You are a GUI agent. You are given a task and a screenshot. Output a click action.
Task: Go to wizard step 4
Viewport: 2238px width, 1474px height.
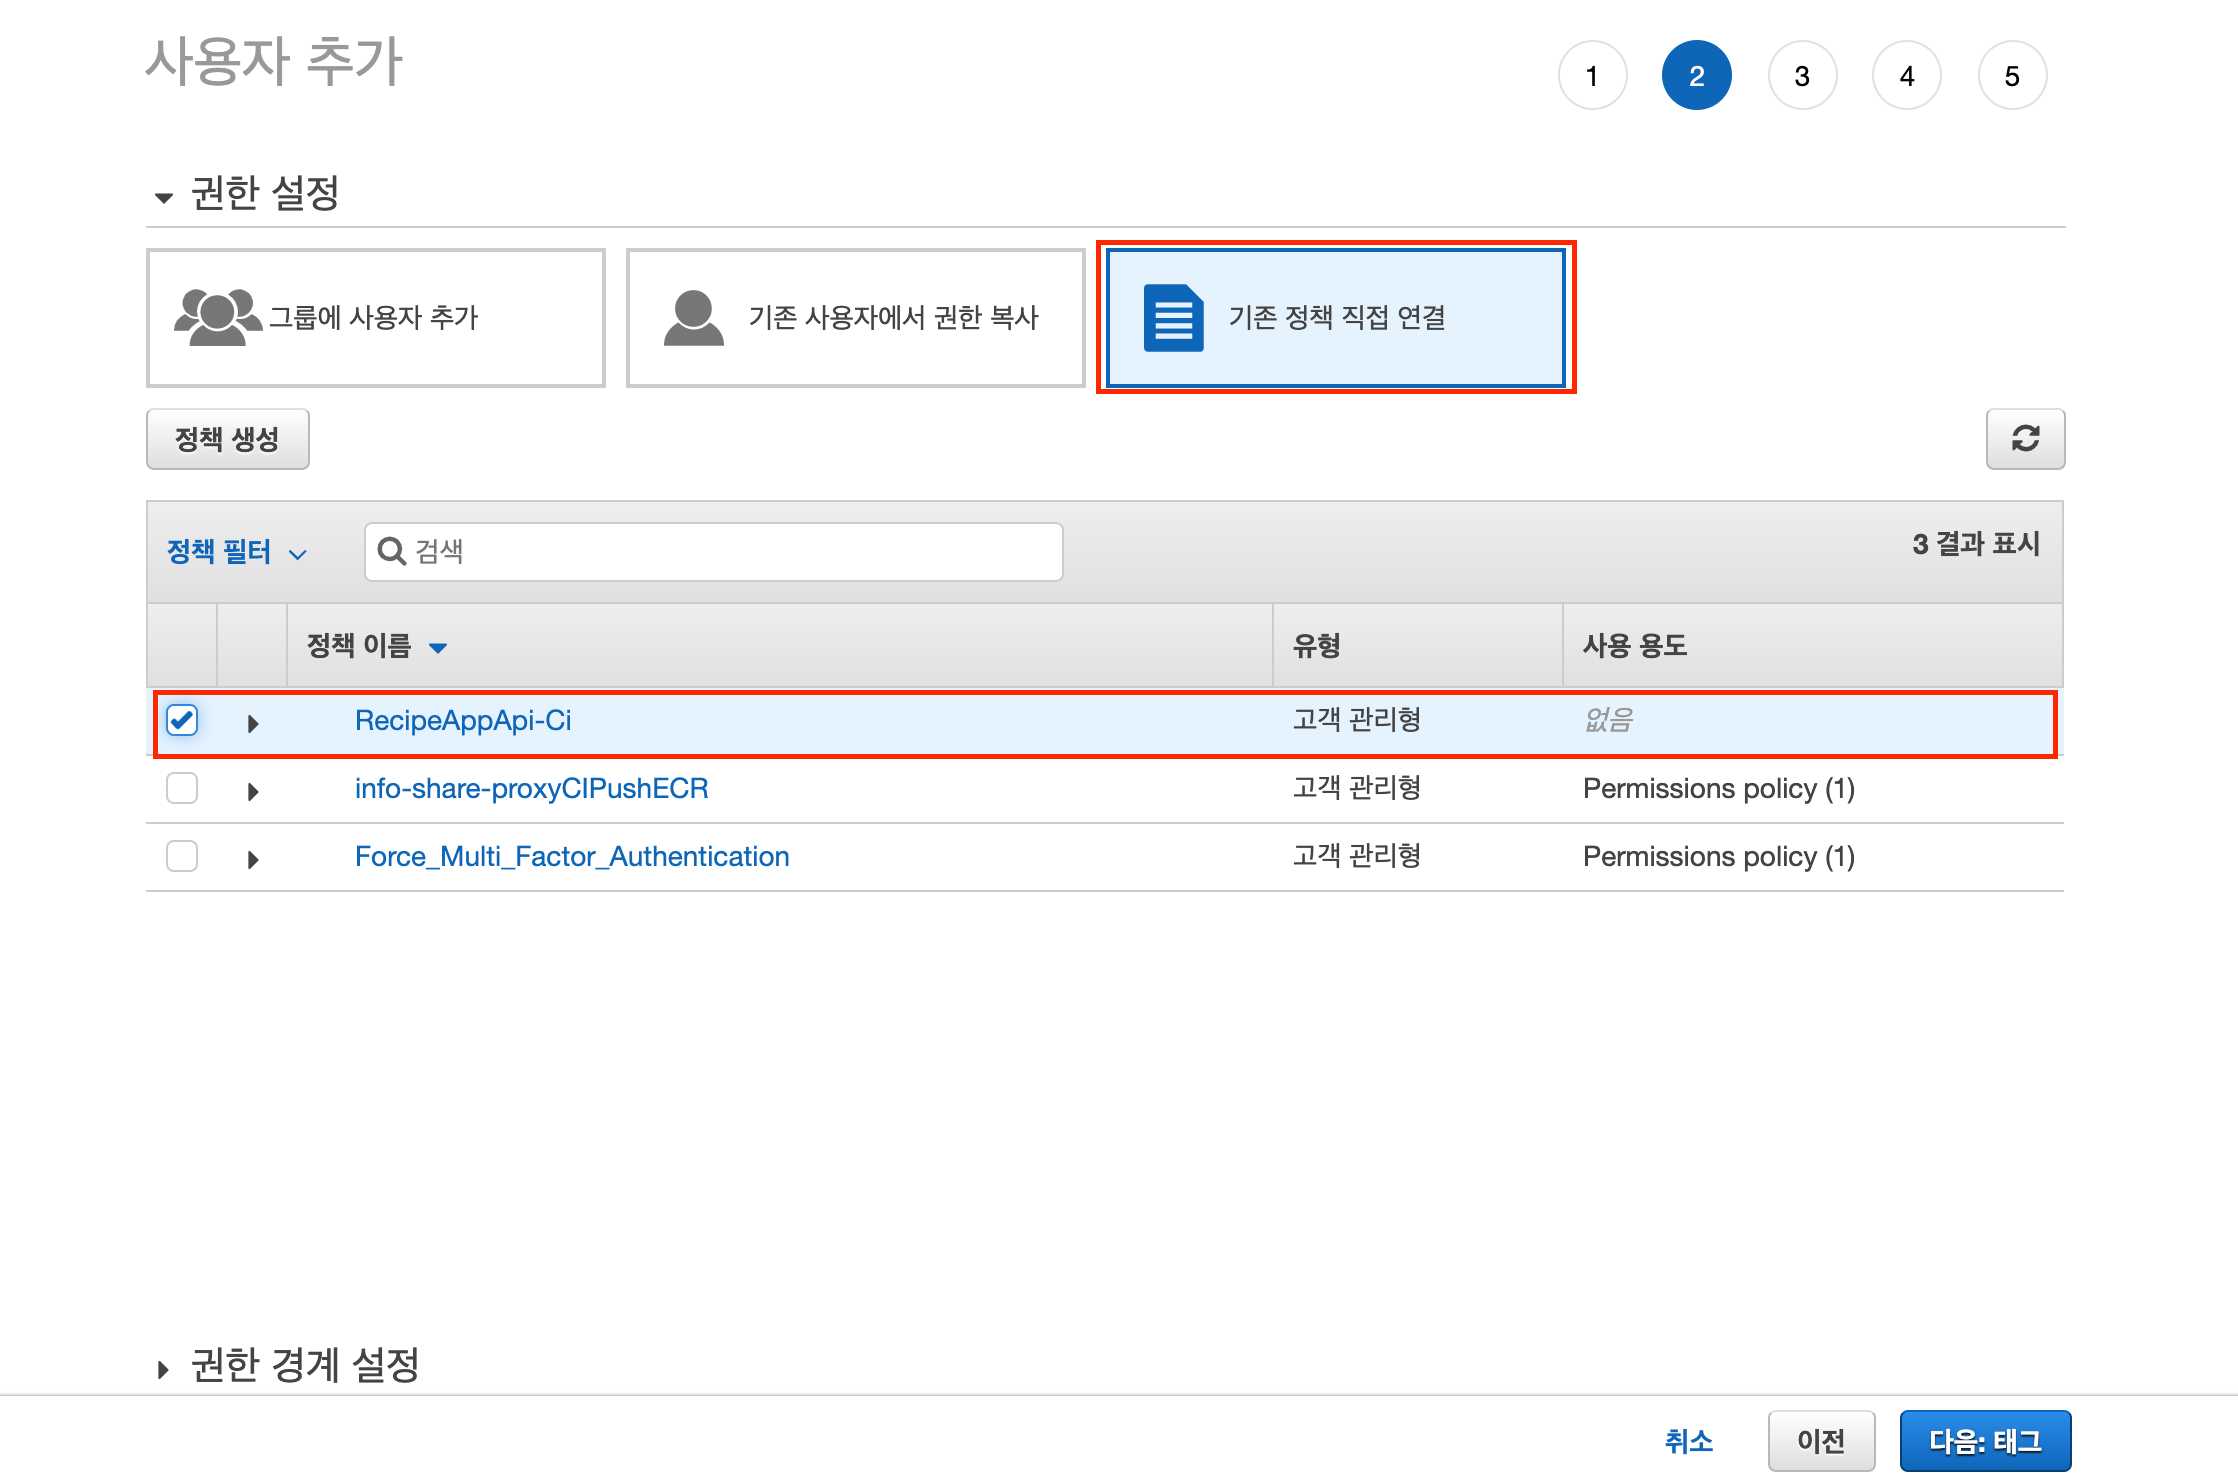point(1907,76)
